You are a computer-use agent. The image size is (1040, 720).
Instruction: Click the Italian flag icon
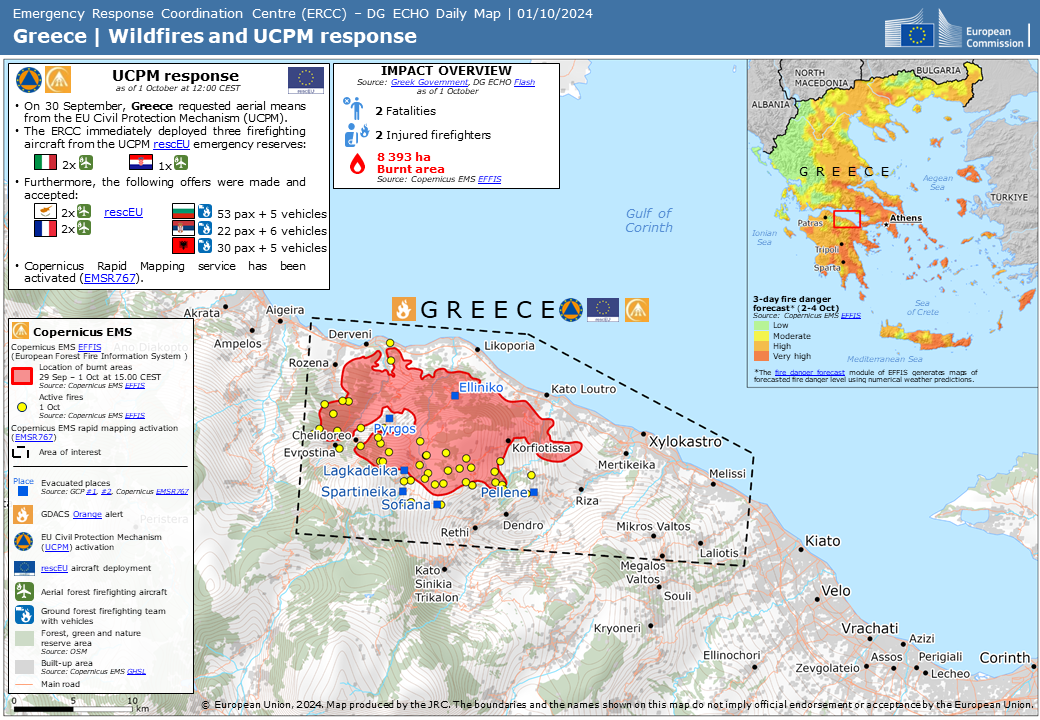pos(45,163)
